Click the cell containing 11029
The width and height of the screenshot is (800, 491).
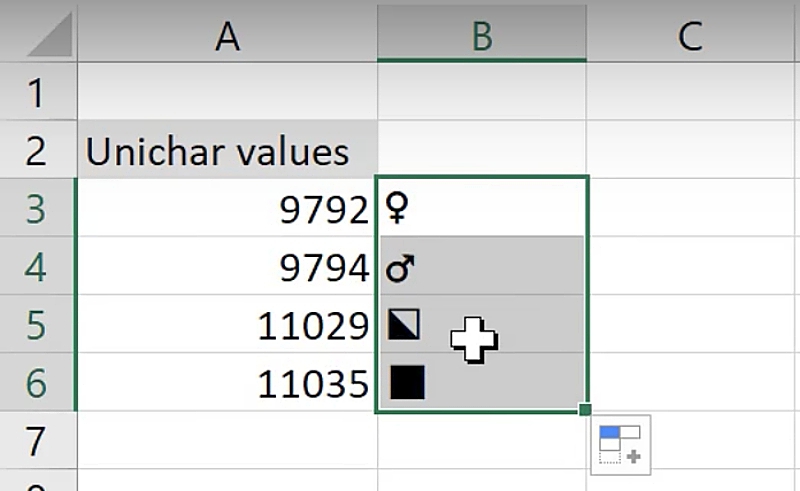[x=228, y=325]
